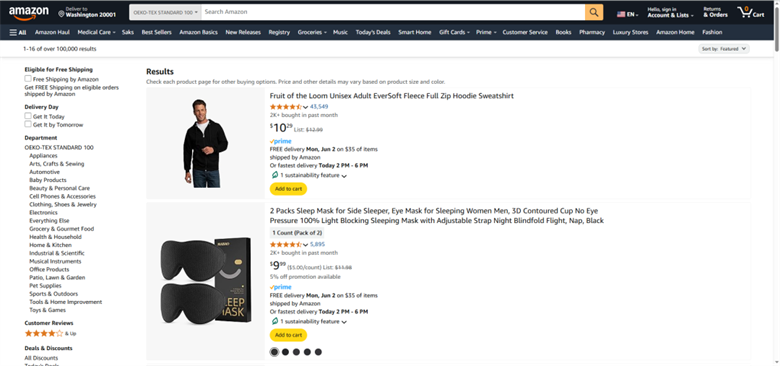Image resolution: width=780 pixels, height=366 pixels.
Task: Open Today's Deals in navigation bar
Action: click(x=373, y=32)
